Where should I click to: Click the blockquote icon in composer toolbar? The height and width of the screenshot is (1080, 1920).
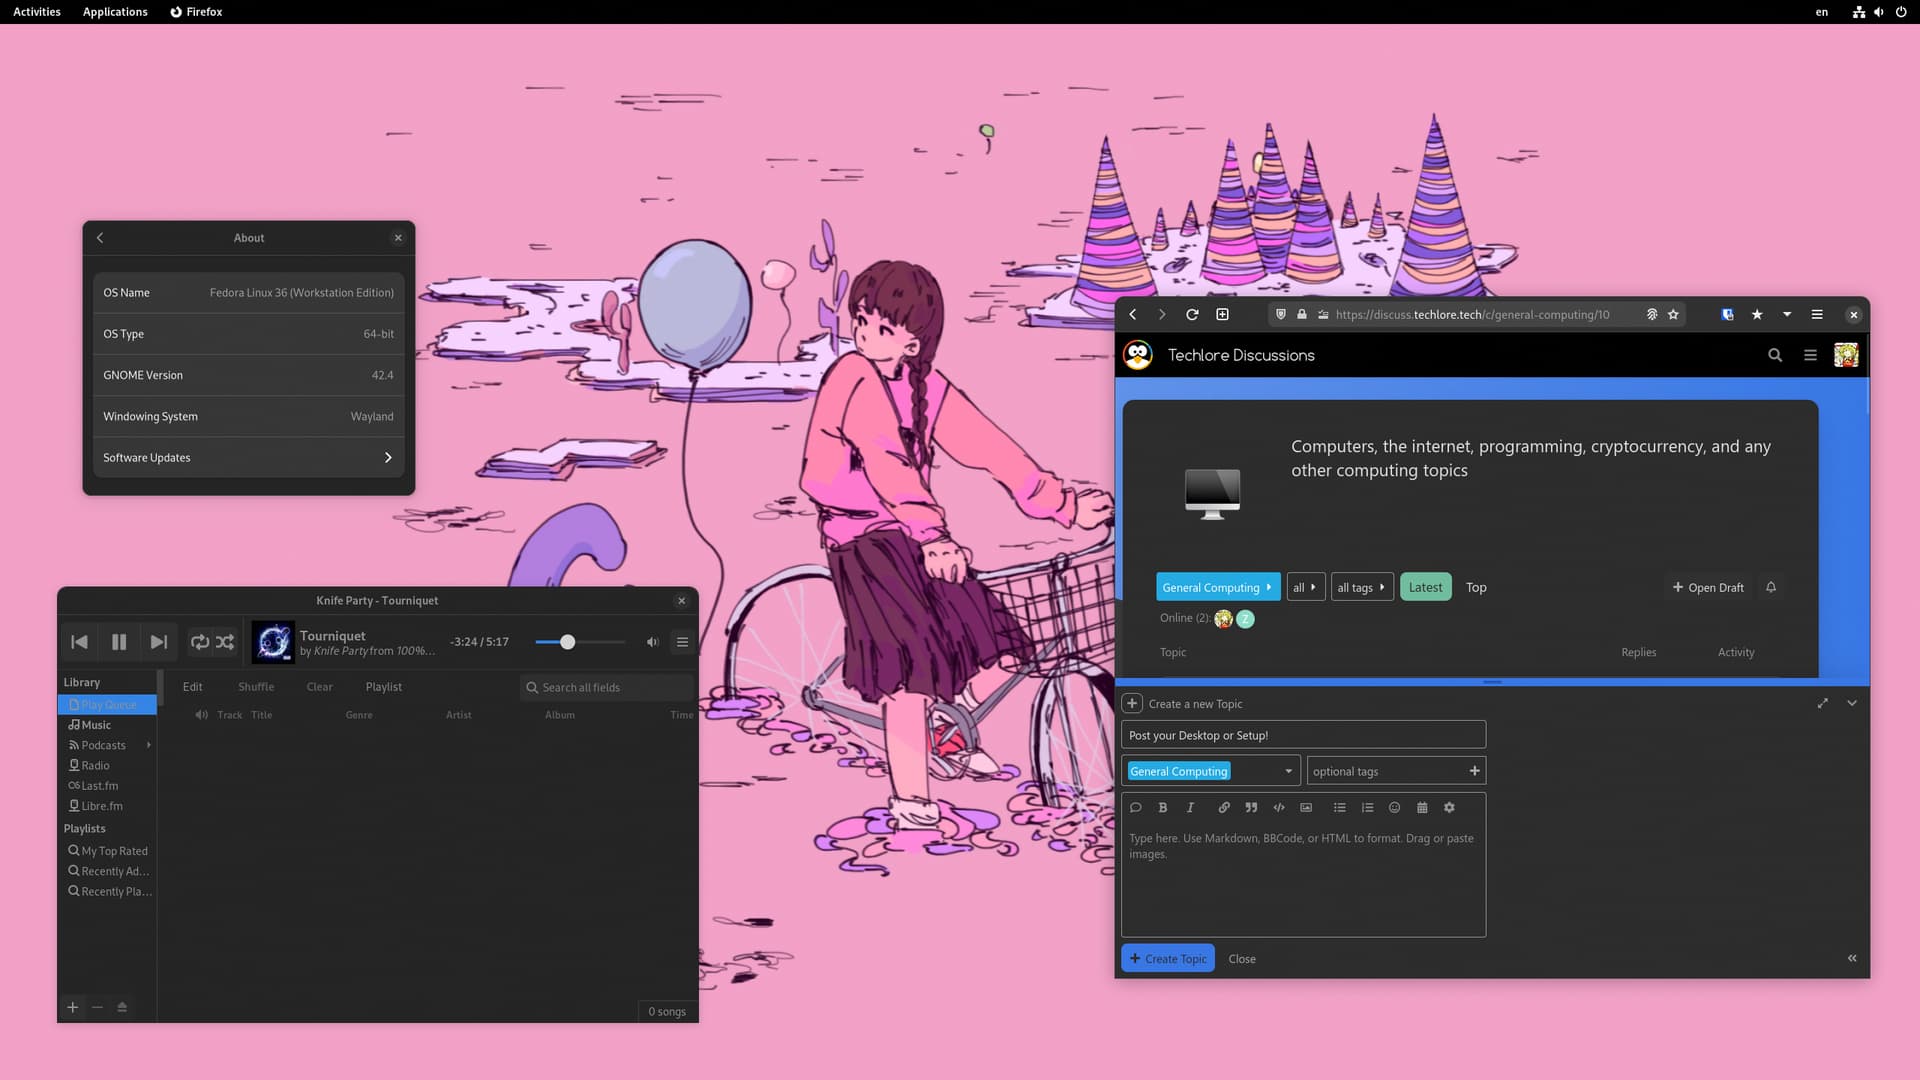(1251, 808)
